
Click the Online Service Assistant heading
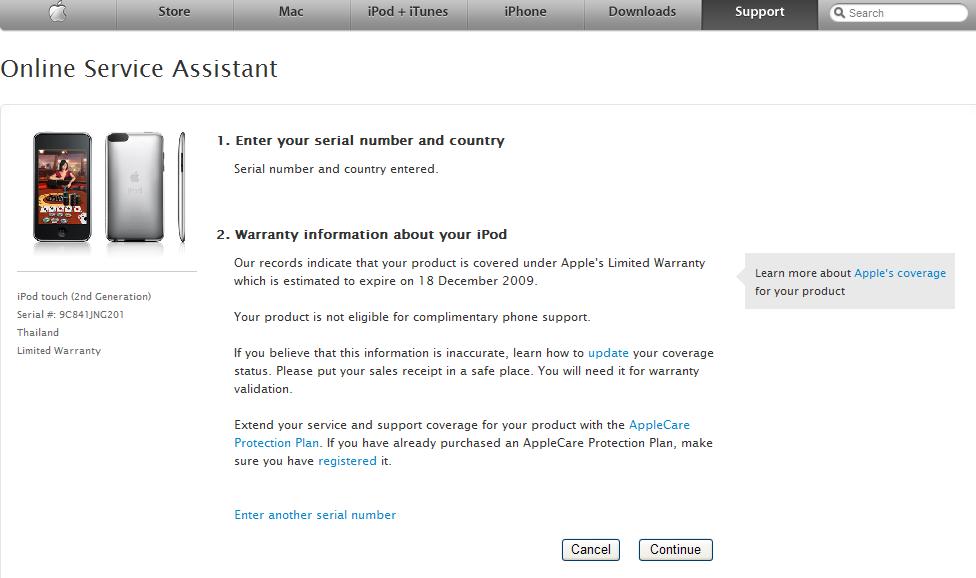[139, 68]
